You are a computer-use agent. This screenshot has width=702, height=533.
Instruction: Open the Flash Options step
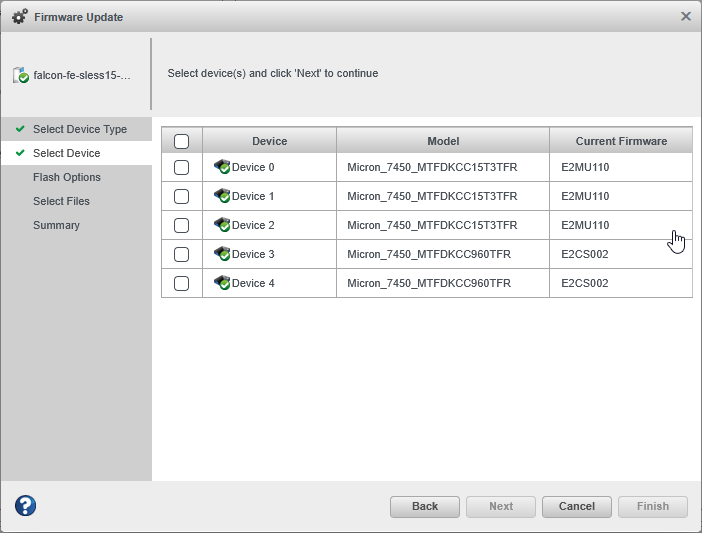(67, 177)
